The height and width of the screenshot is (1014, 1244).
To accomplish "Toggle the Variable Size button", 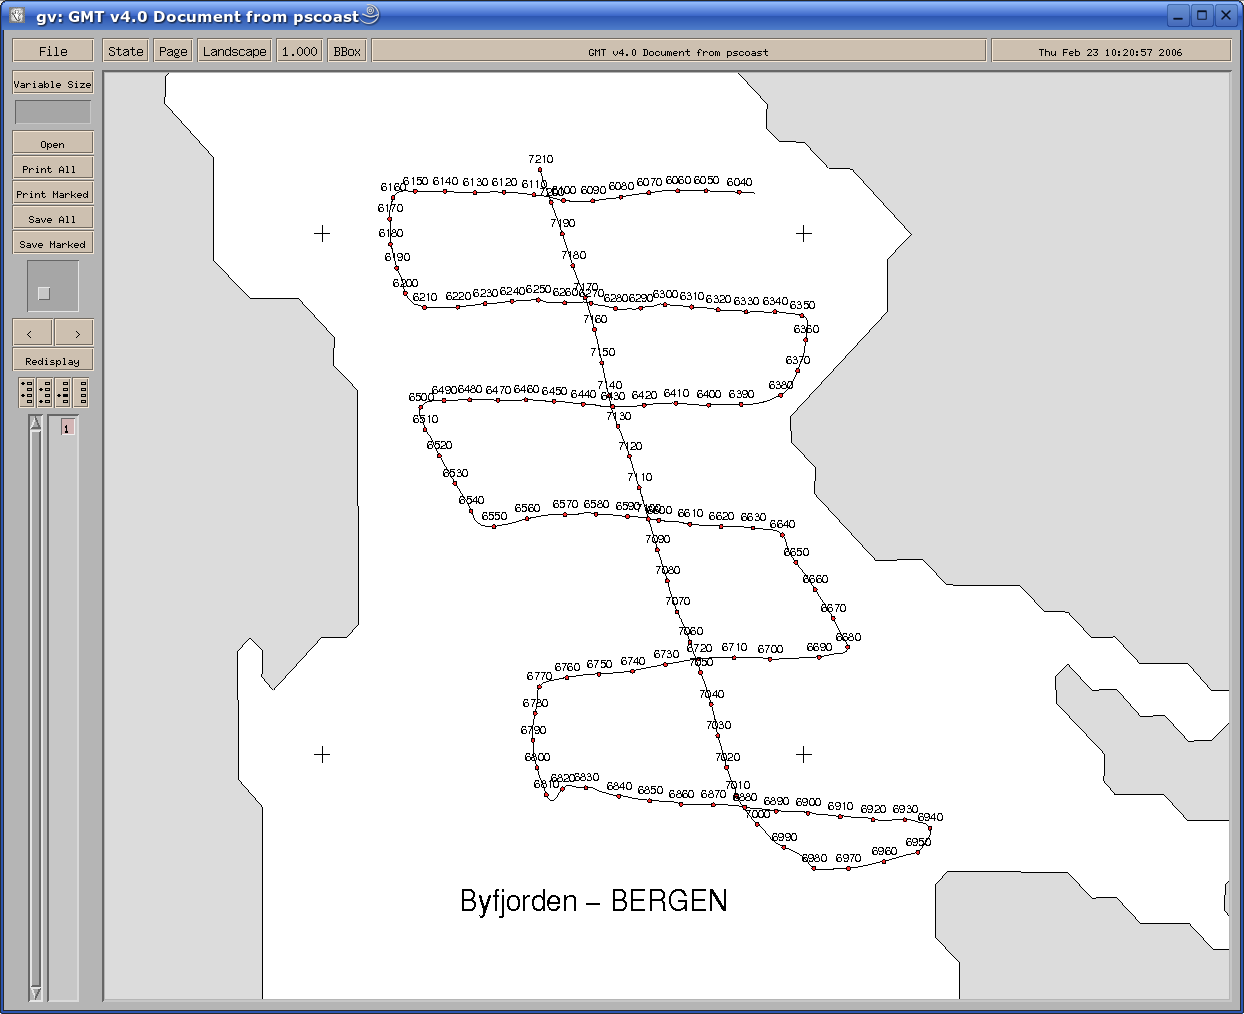I will [53, 84].
